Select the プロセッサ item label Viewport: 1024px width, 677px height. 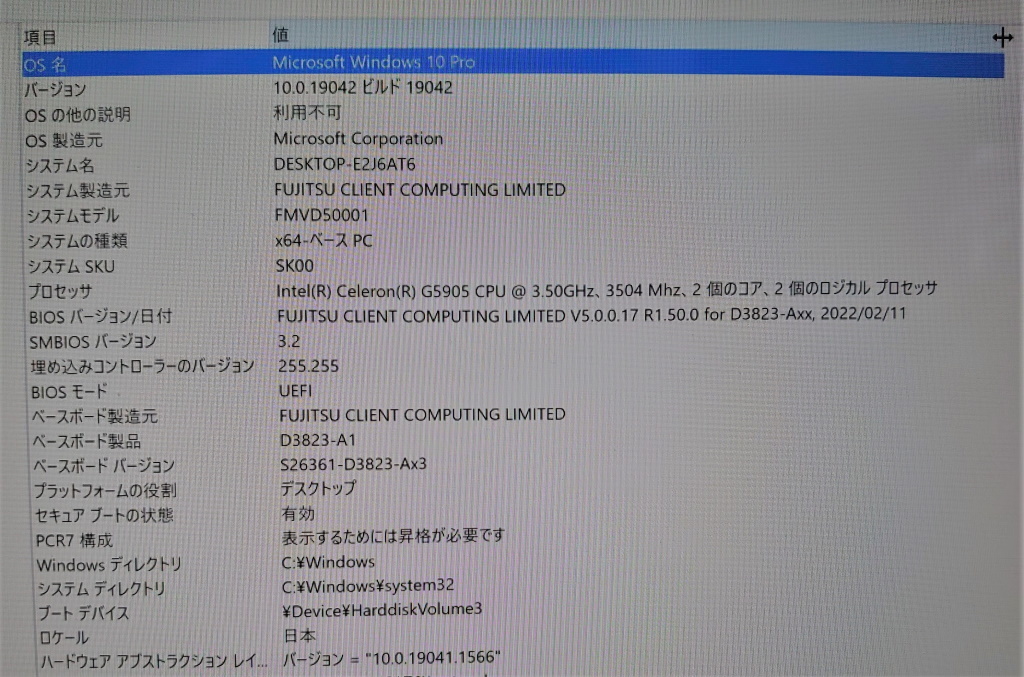coord(60,292)
